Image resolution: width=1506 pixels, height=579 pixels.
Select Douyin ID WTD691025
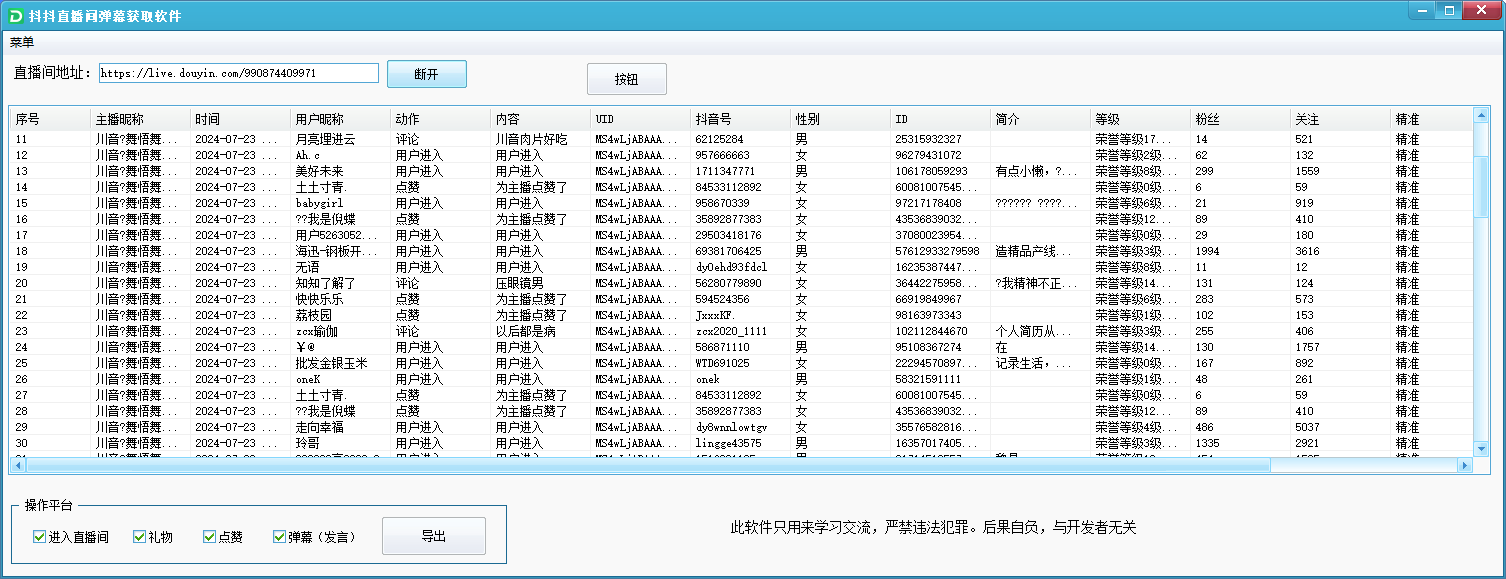(722, 363)
